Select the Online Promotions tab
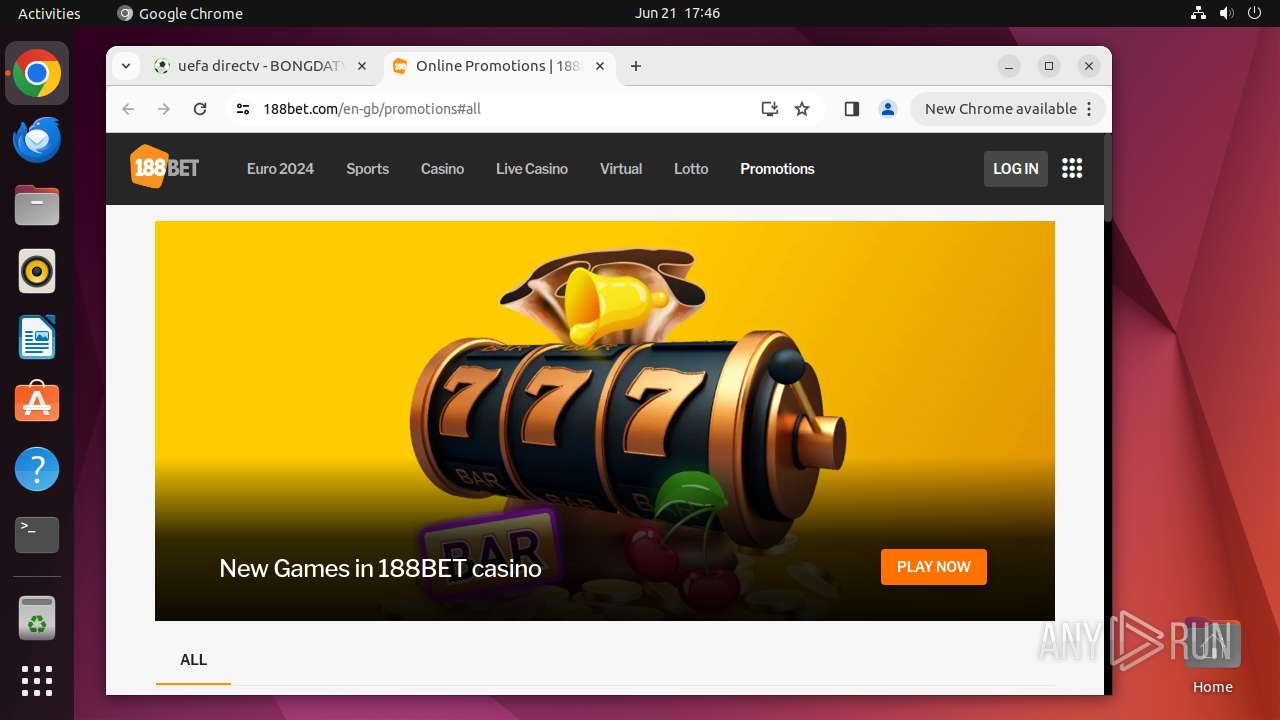The image size is (1280, 720). (500, 66)
